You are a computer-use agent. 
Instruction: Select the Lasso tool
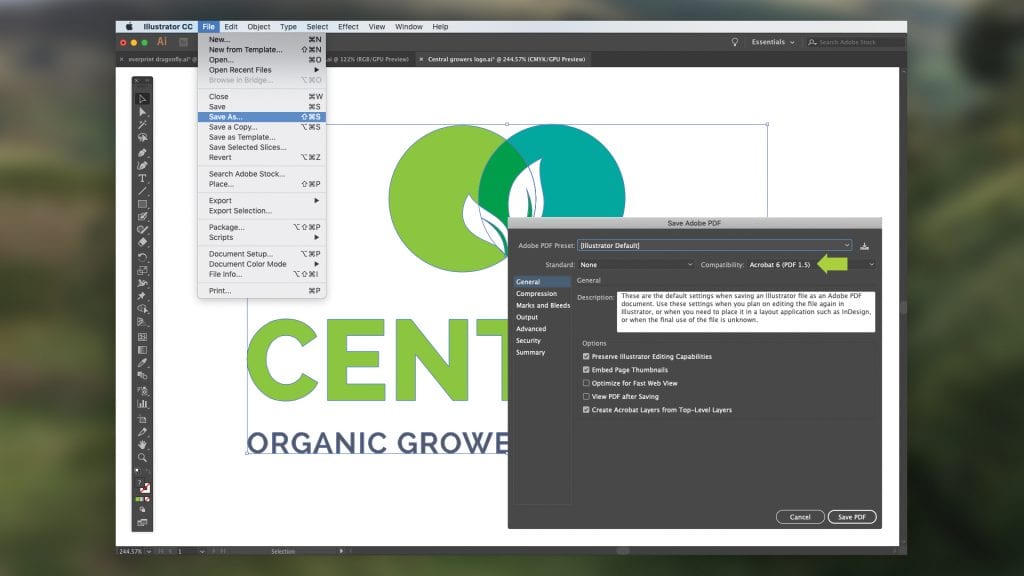[142, 138]
